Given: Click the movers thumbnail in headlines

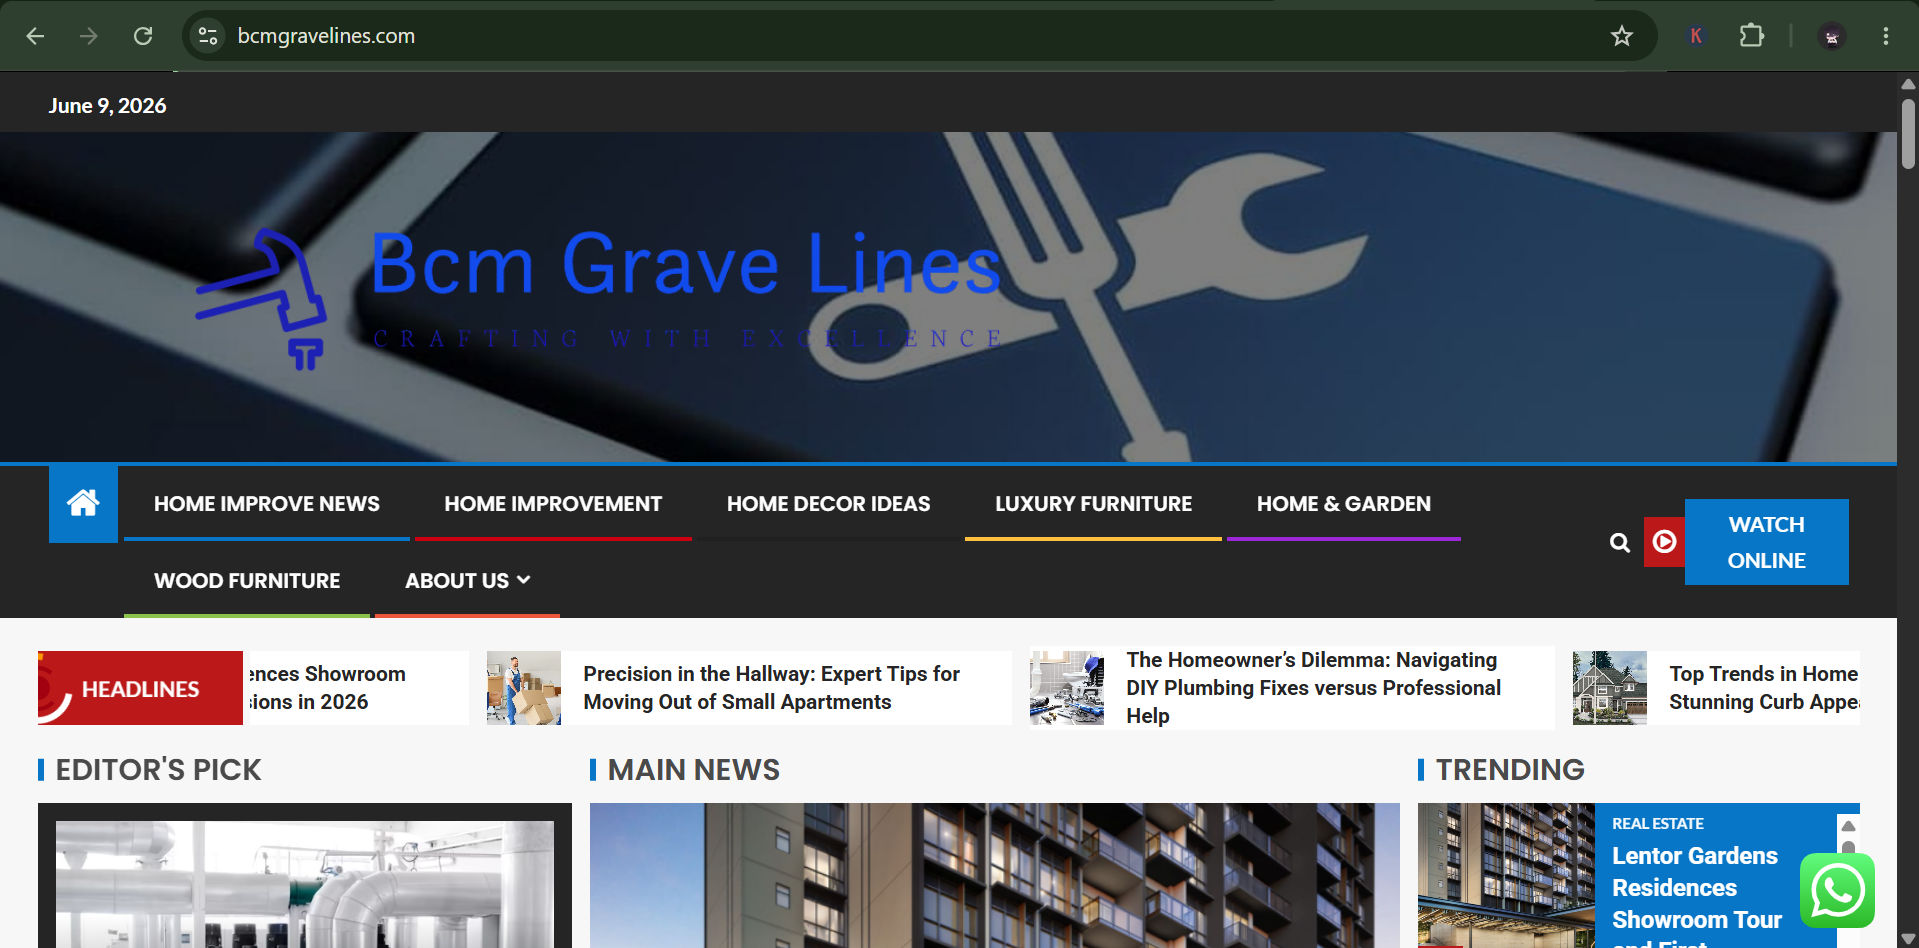Looking at the screenshot, I should click(x=524, y=688).
